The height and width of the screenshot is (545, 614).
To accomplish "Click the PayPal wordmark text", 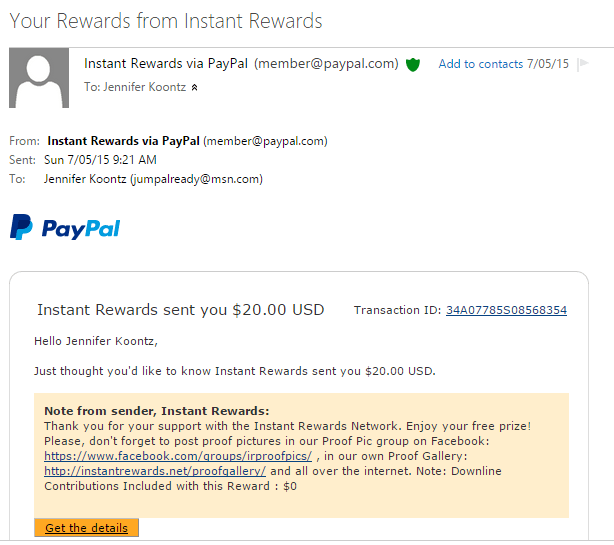I will coord(81,229).
